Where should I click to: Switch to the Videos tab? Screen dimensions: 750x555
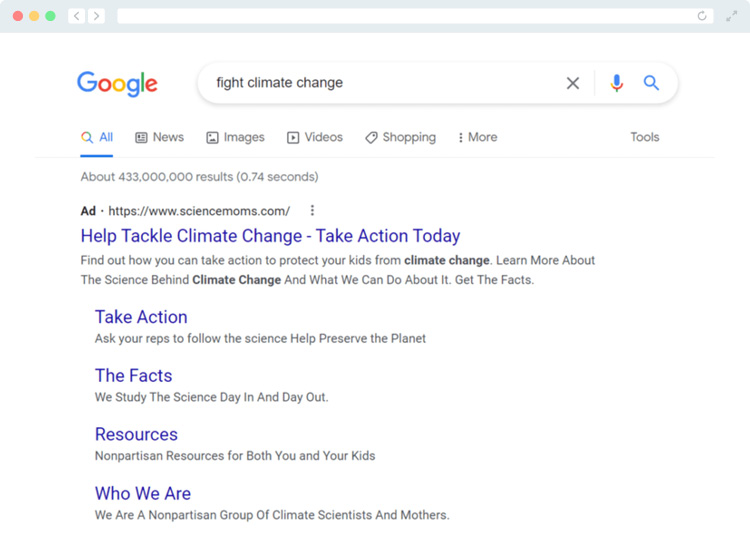tap(315, 137)
